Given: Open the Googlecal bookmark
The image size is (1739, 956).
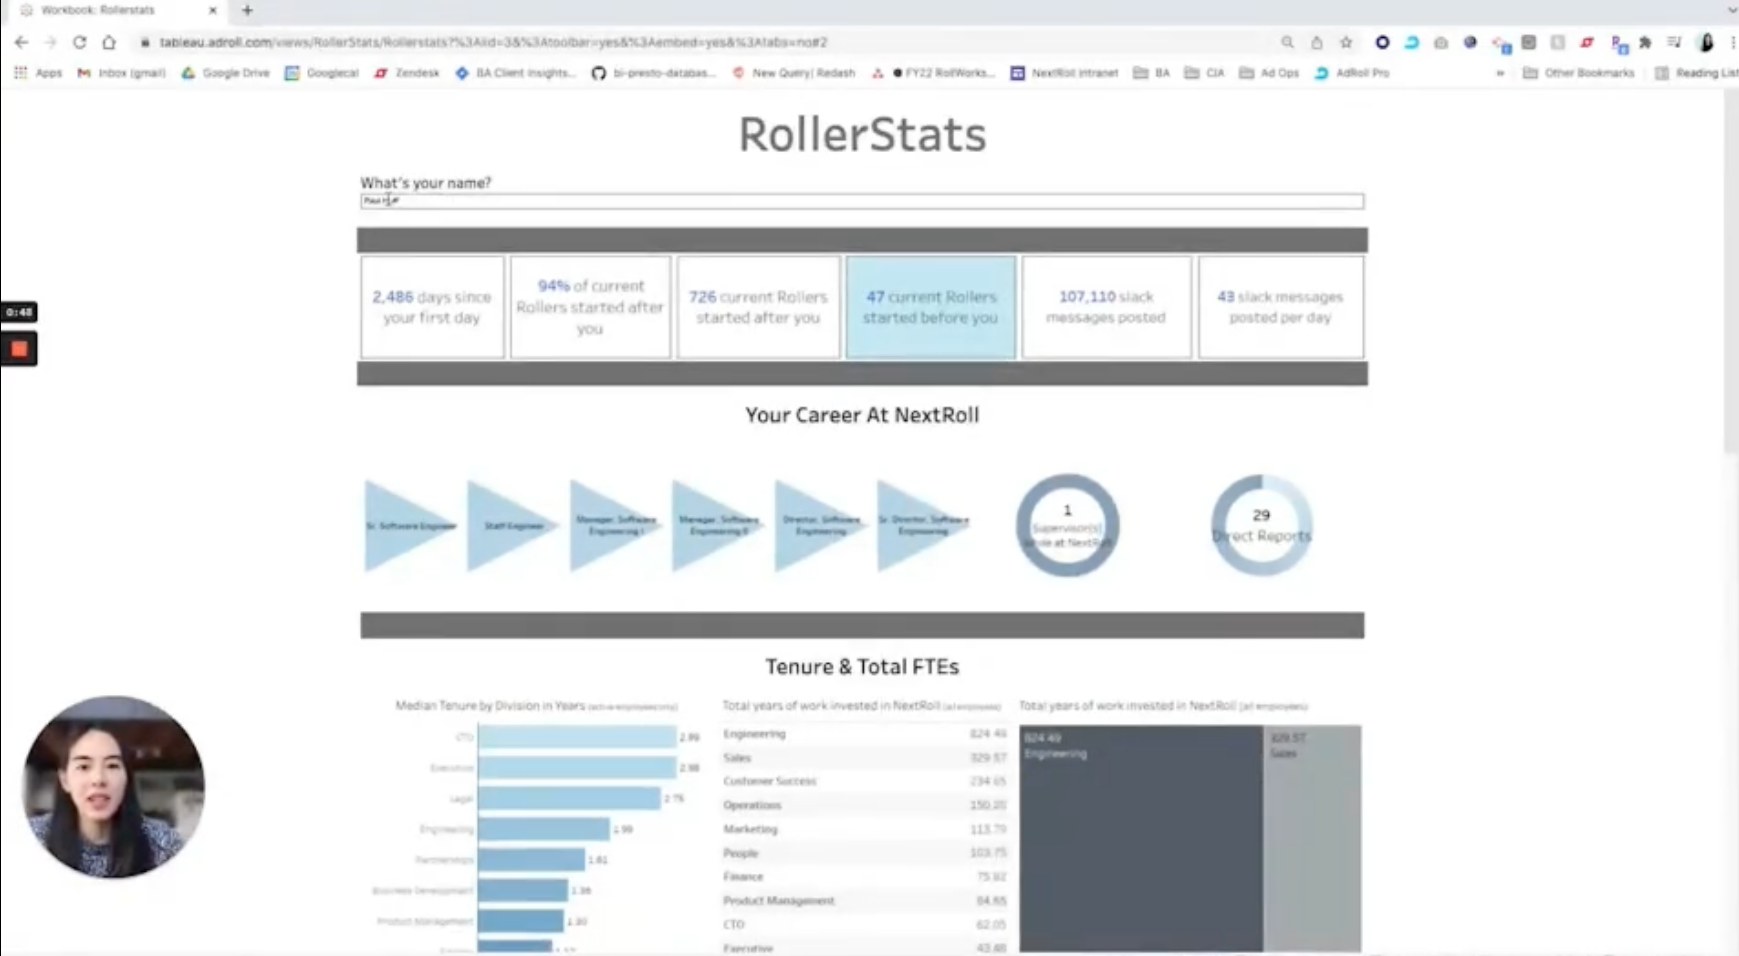Looking at the screenshot, I should [x=322, y=73].
